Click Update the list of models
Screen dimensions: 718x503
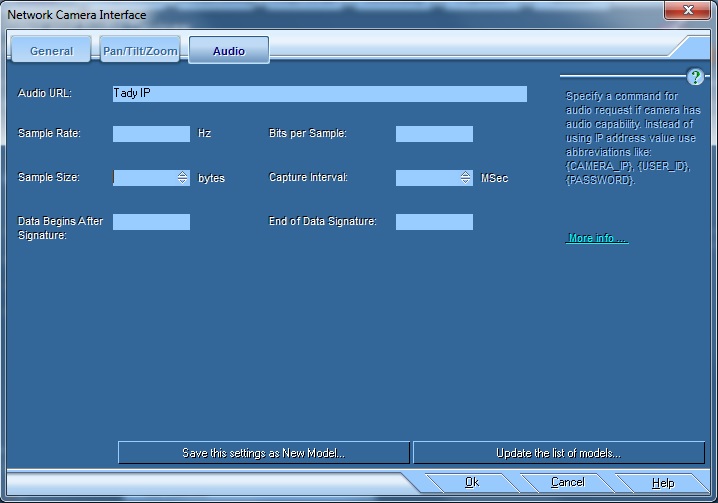pos(559,453)
